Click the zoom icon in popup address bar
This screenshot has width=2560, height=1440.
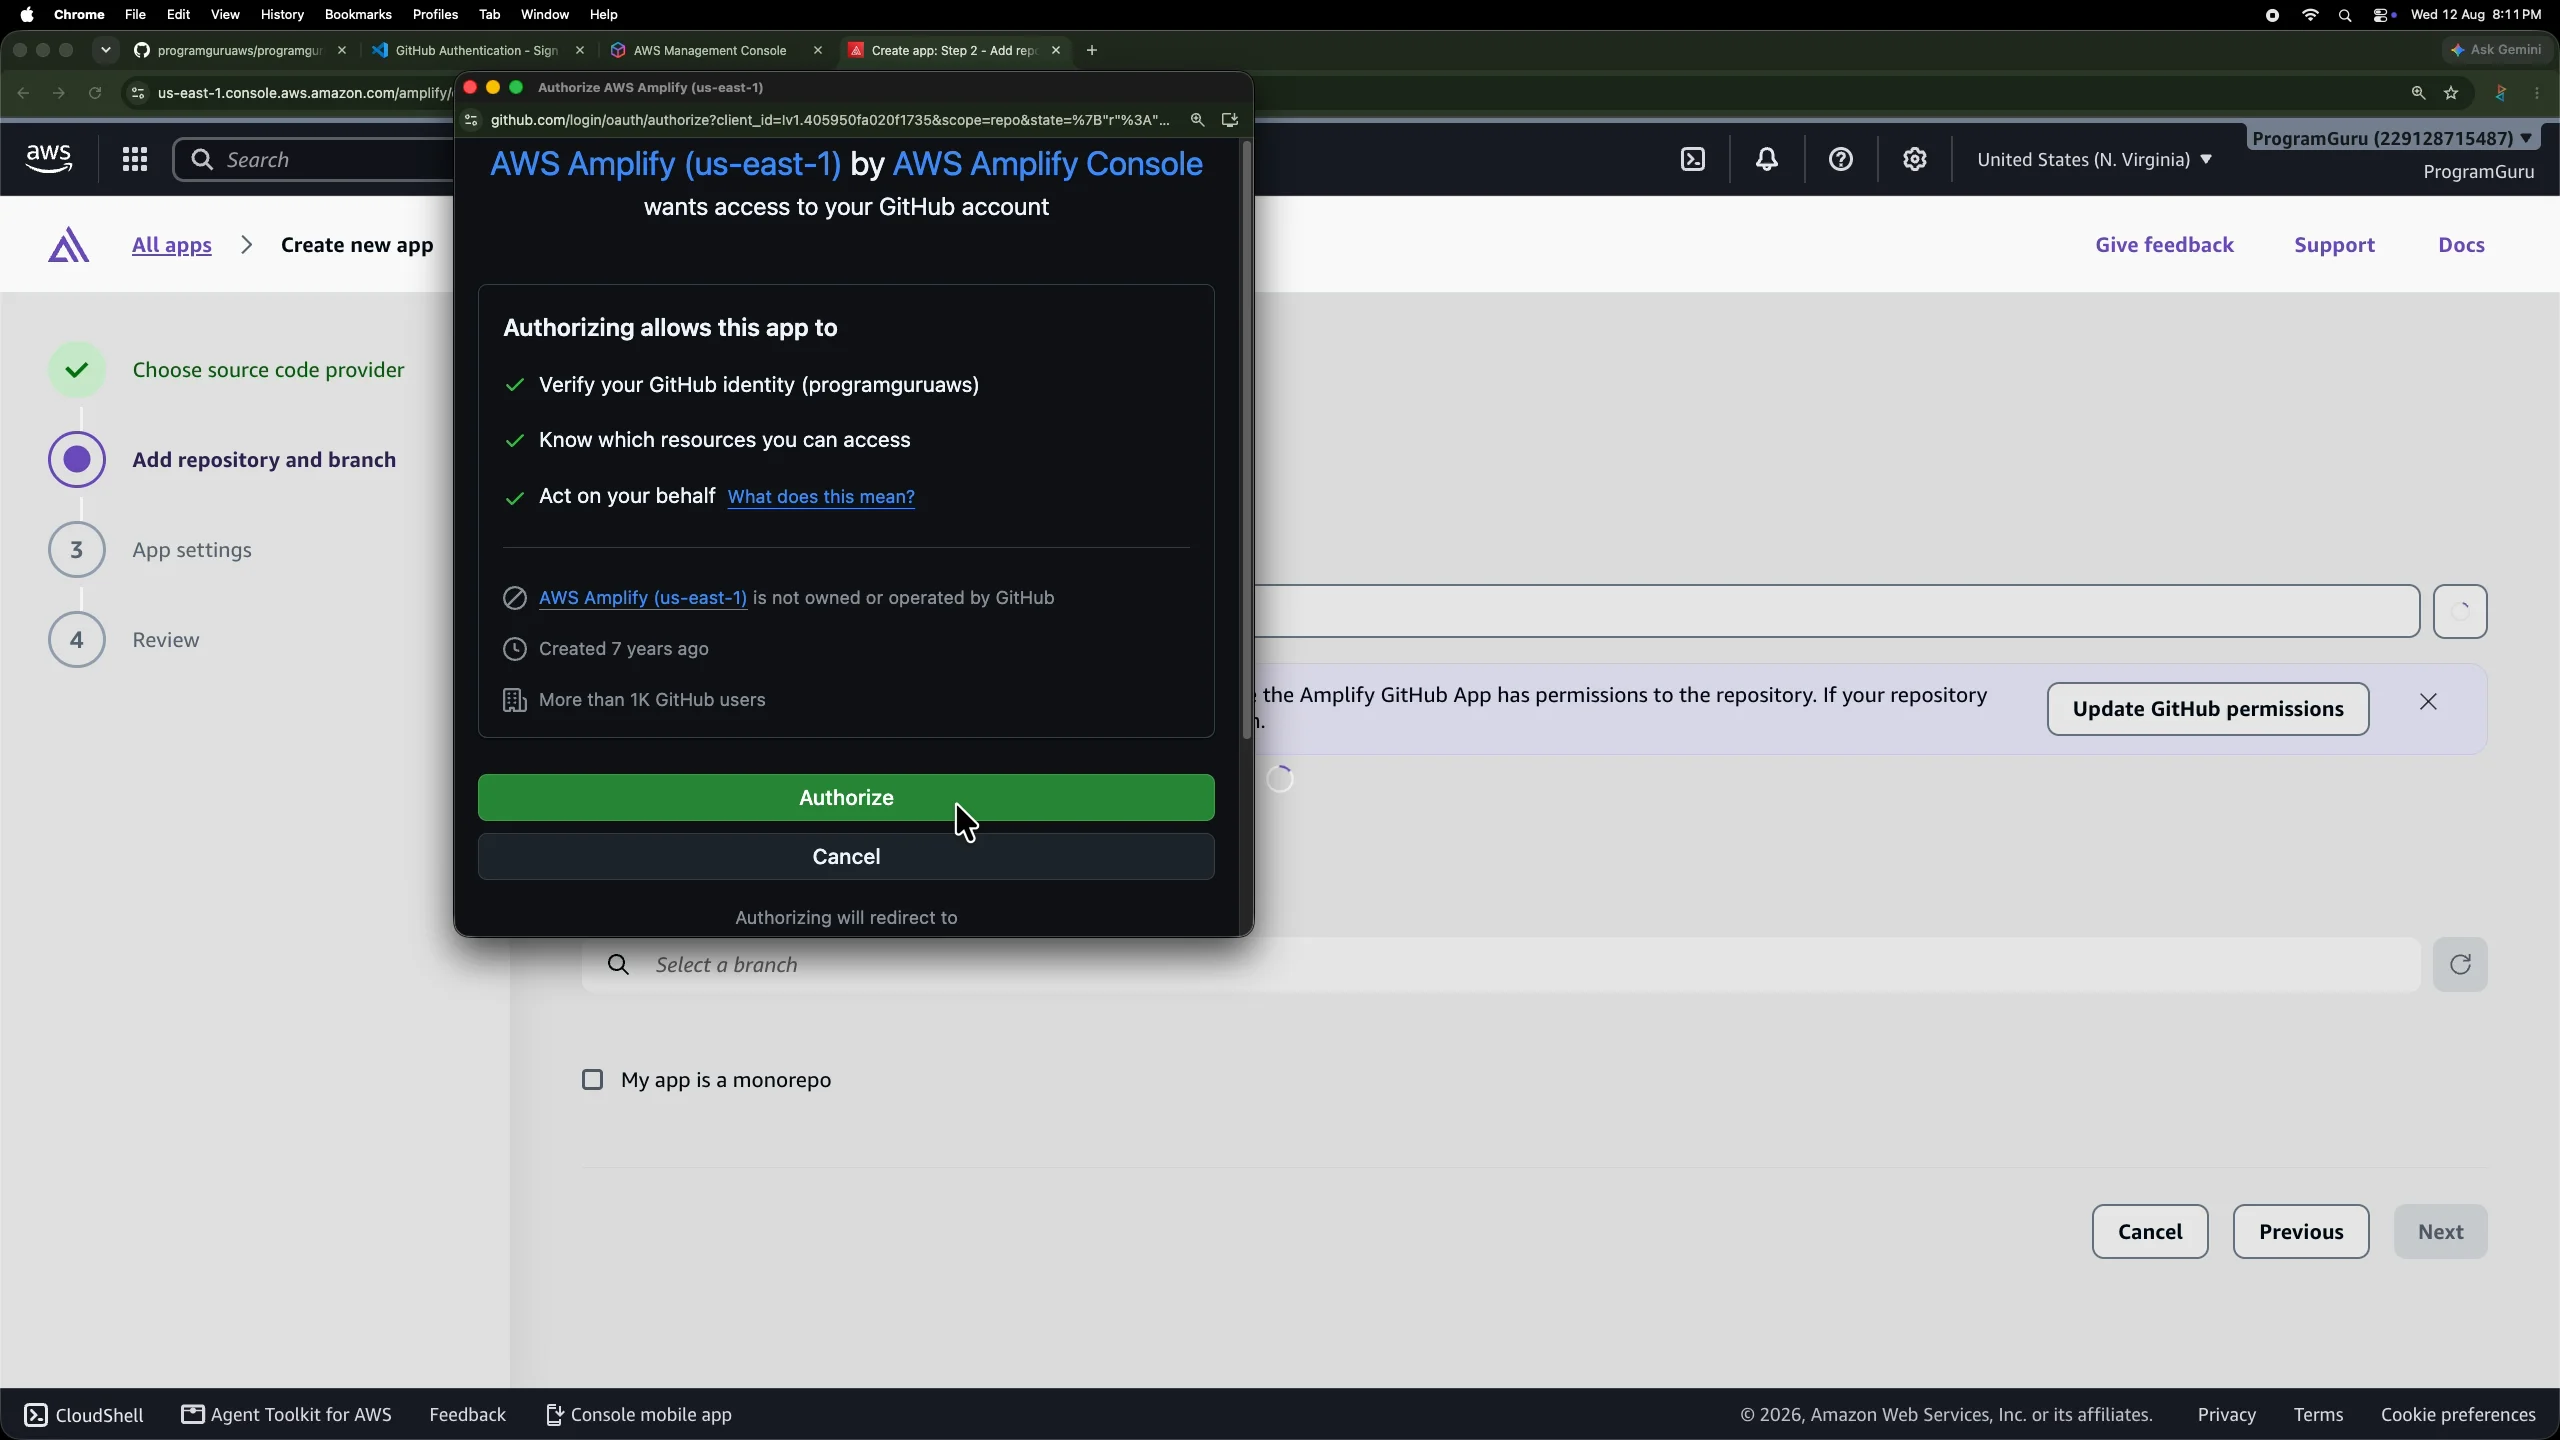(x=1197, y=120)
